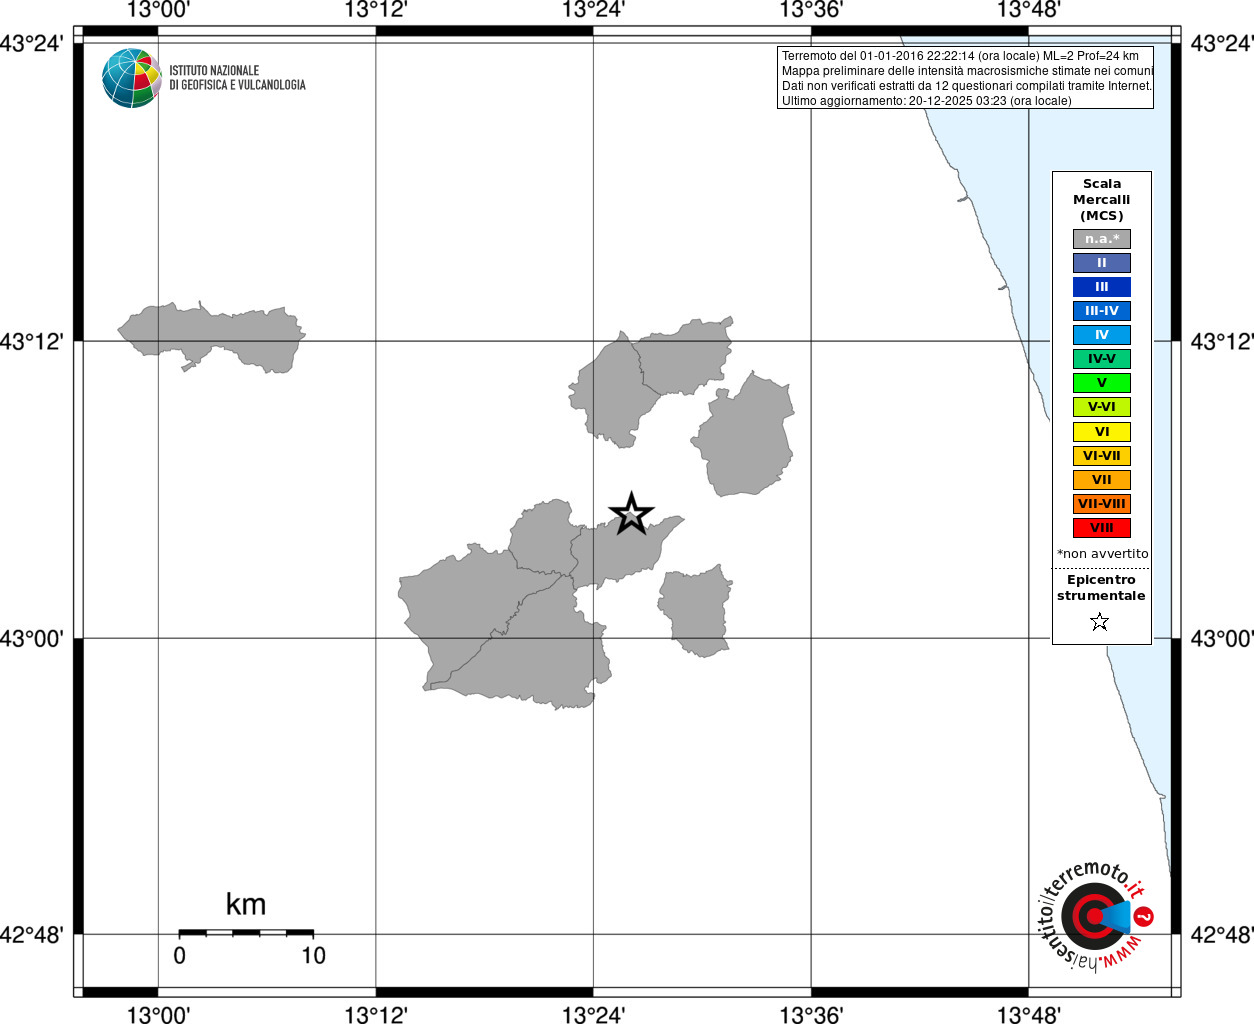Click the bottom axis label 13°48'
The image size is (1254, 1024).
point(1029,1014)
